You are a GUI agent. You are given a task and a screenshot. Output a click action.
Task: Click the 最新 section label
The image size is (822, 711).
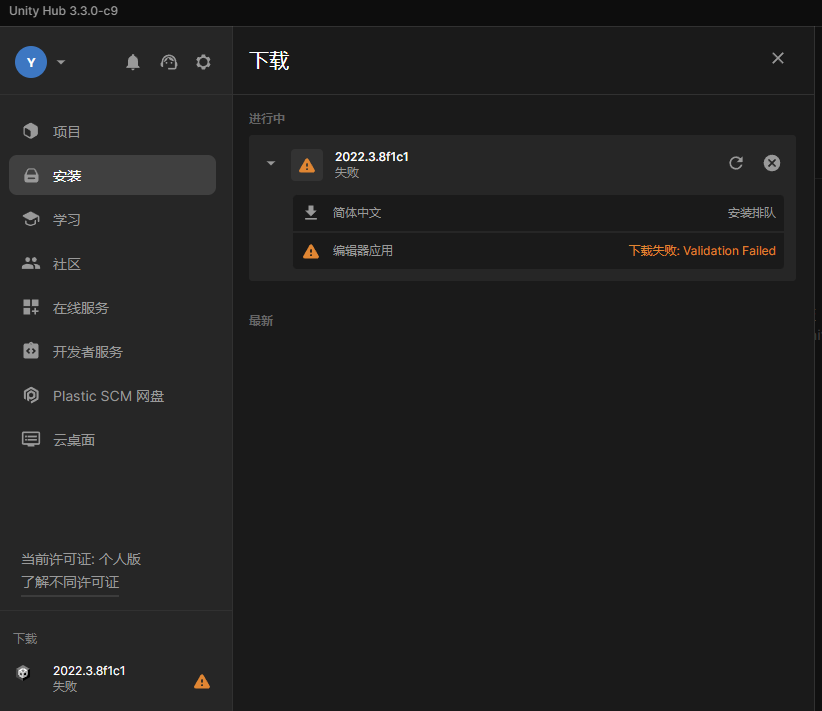pos(261,320)
